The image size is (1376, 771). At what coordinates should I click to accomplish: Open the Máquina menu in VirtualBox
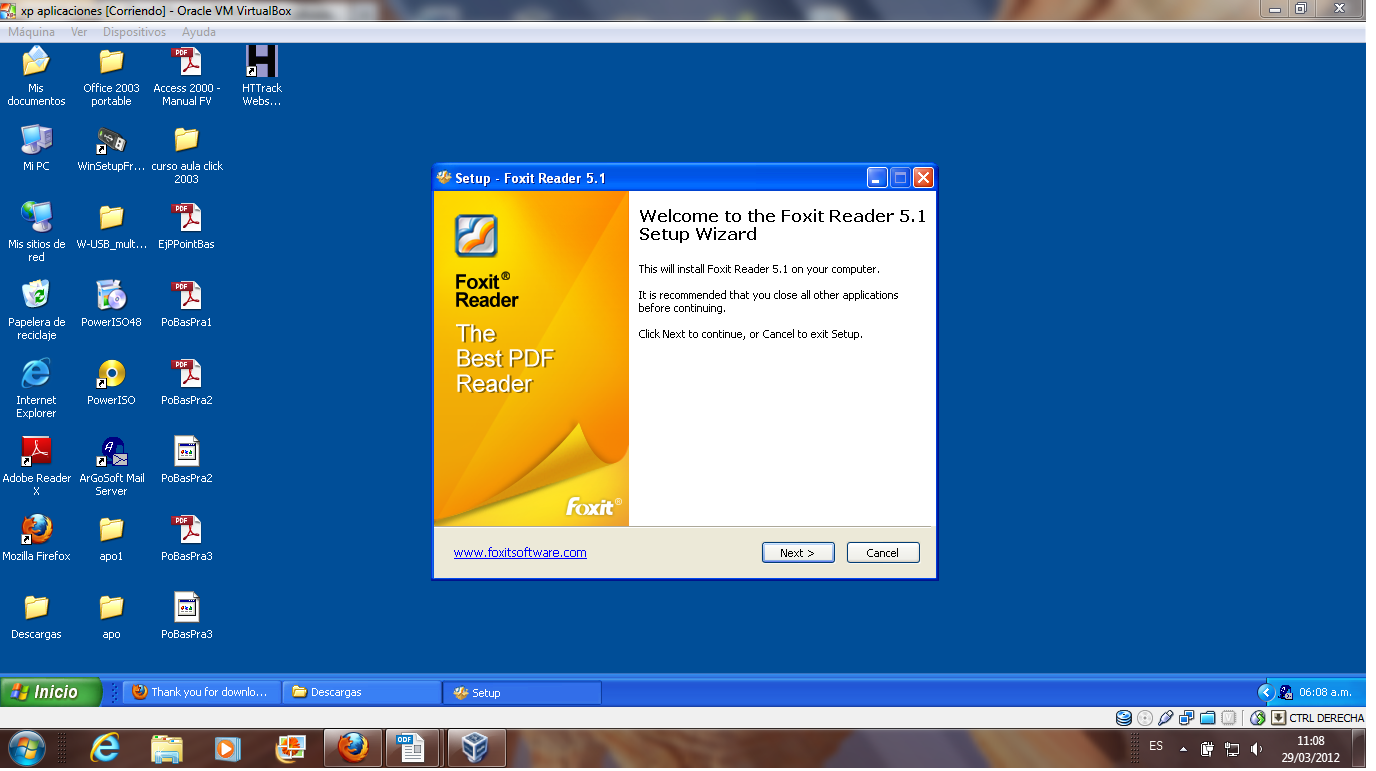tap(32, 32)
